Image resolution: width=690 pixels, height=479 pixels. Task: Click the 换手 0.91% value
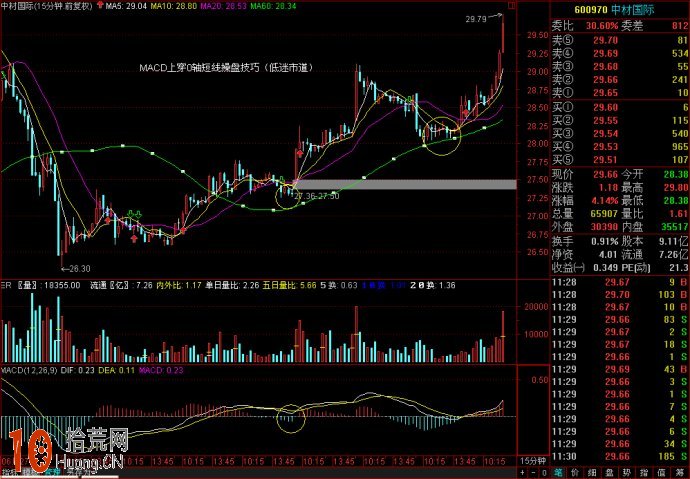coord(605,241)
